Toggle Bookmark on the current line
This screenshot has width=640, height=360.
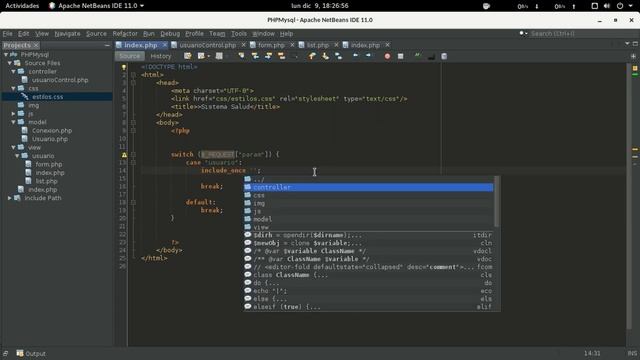338,56
